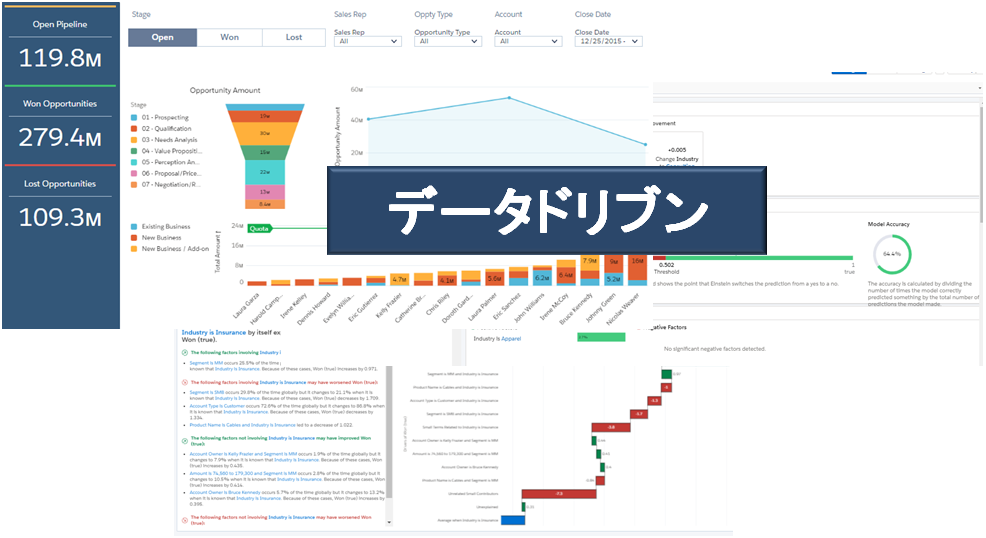986x538 pixels.
Task: Click the Model Accuracy 64.4% gauge
Action: [892, 254]
